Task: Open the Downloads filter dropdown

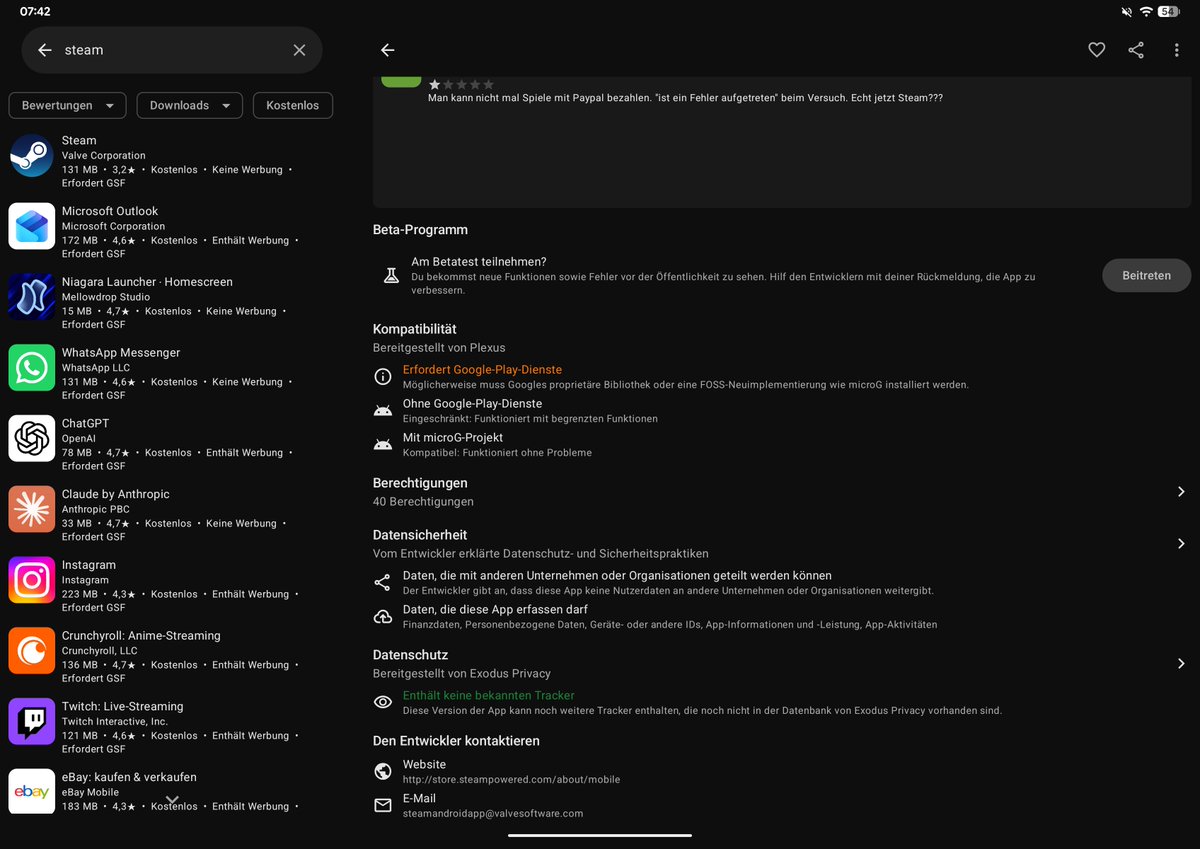Action: coord(190,105)
